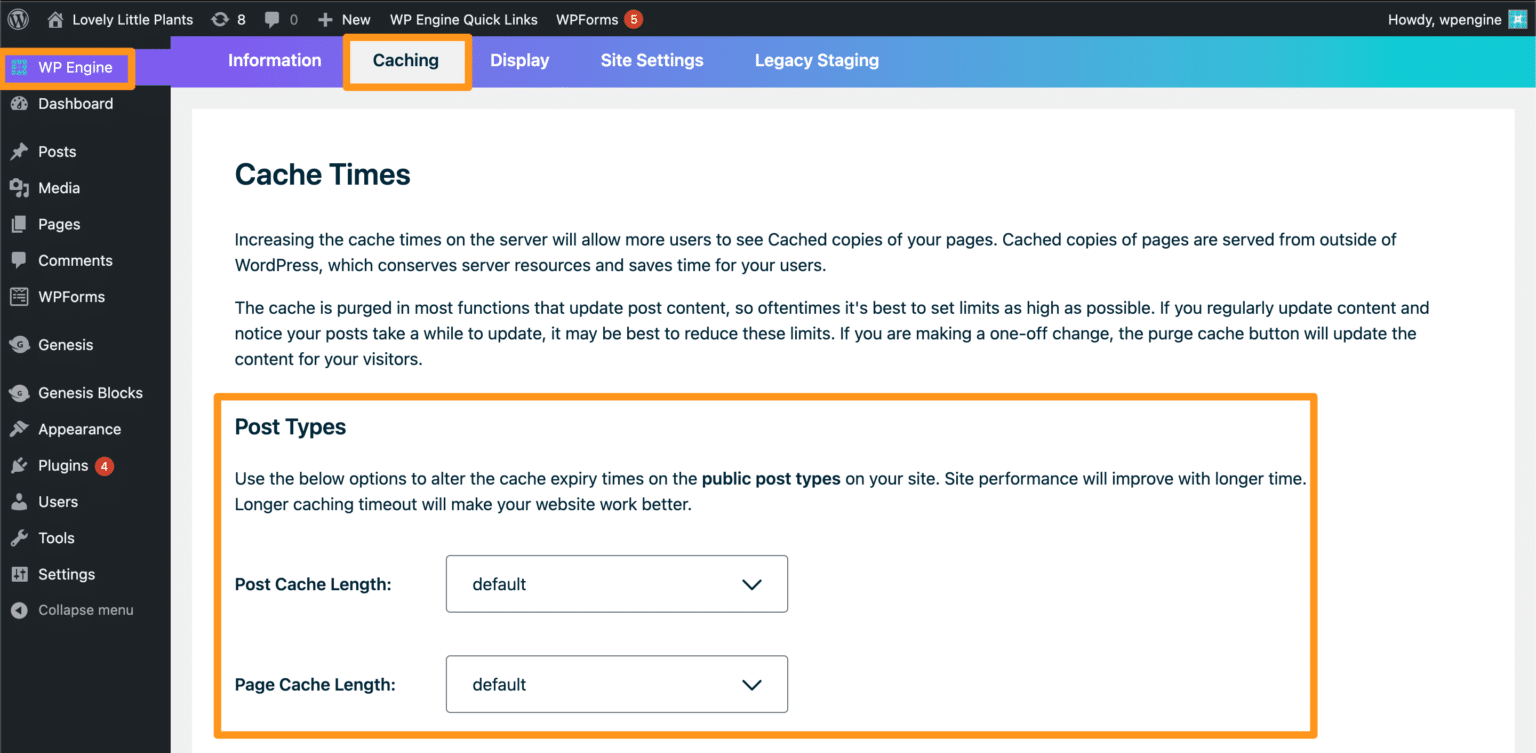Switch to the Legacy Staging tab
This screenshot has width=1536, height=753.
[x=816, y=60]
